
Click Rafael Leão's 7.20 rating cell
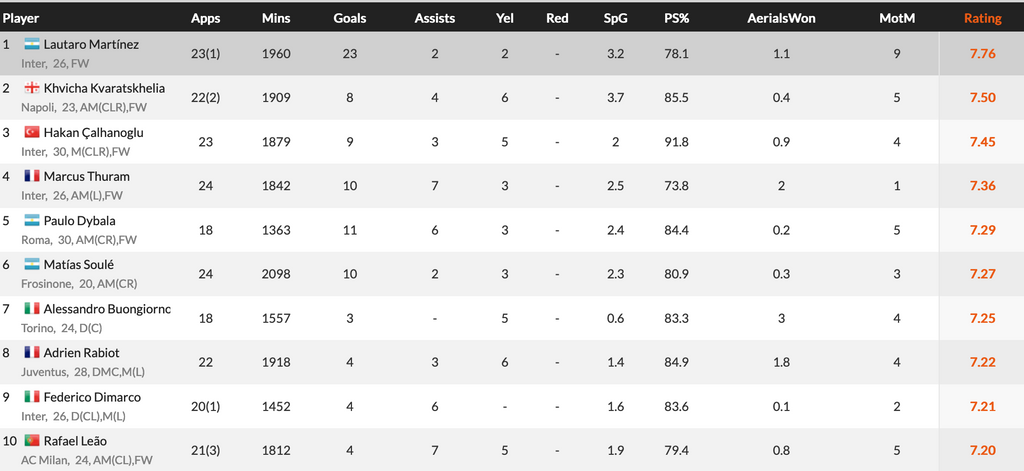pyautogui.click(x=982, y=450)
